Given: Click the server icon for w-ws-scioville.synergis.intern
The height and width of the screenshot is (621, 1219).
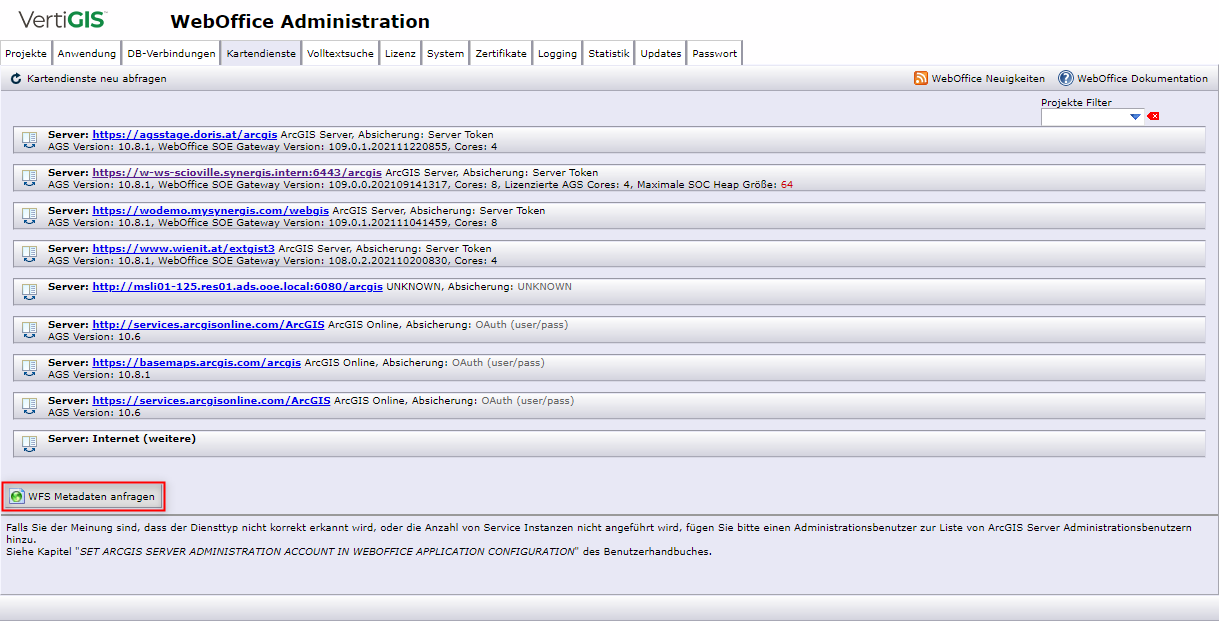Looking at the screenshot, I should pyautogui.click(x=29, y=177).
